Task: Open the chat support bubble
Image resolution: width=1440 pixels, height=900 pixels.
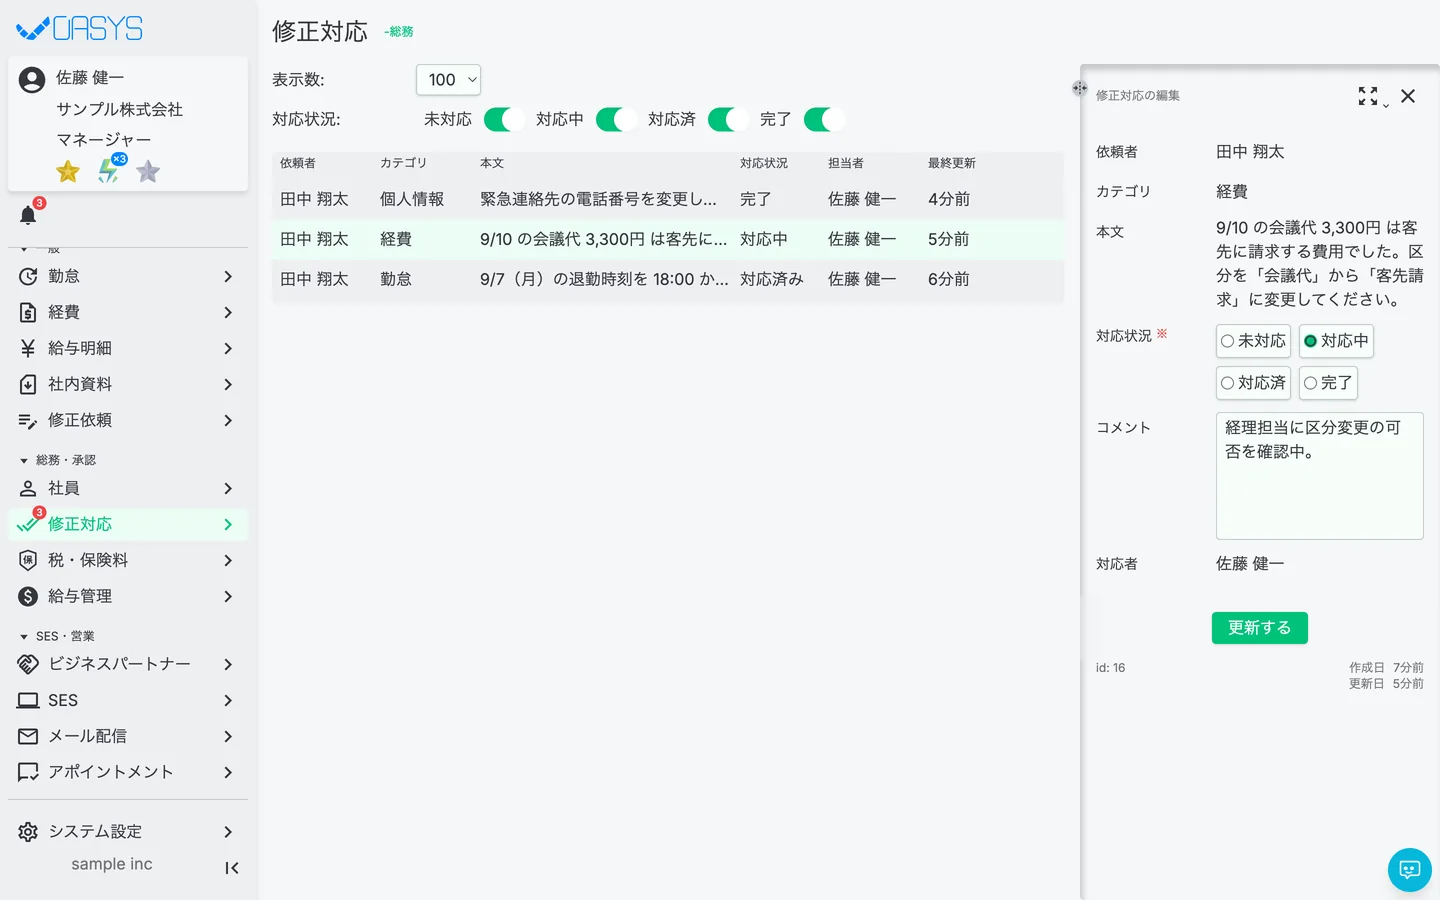Action: [x=1410, y=870]
